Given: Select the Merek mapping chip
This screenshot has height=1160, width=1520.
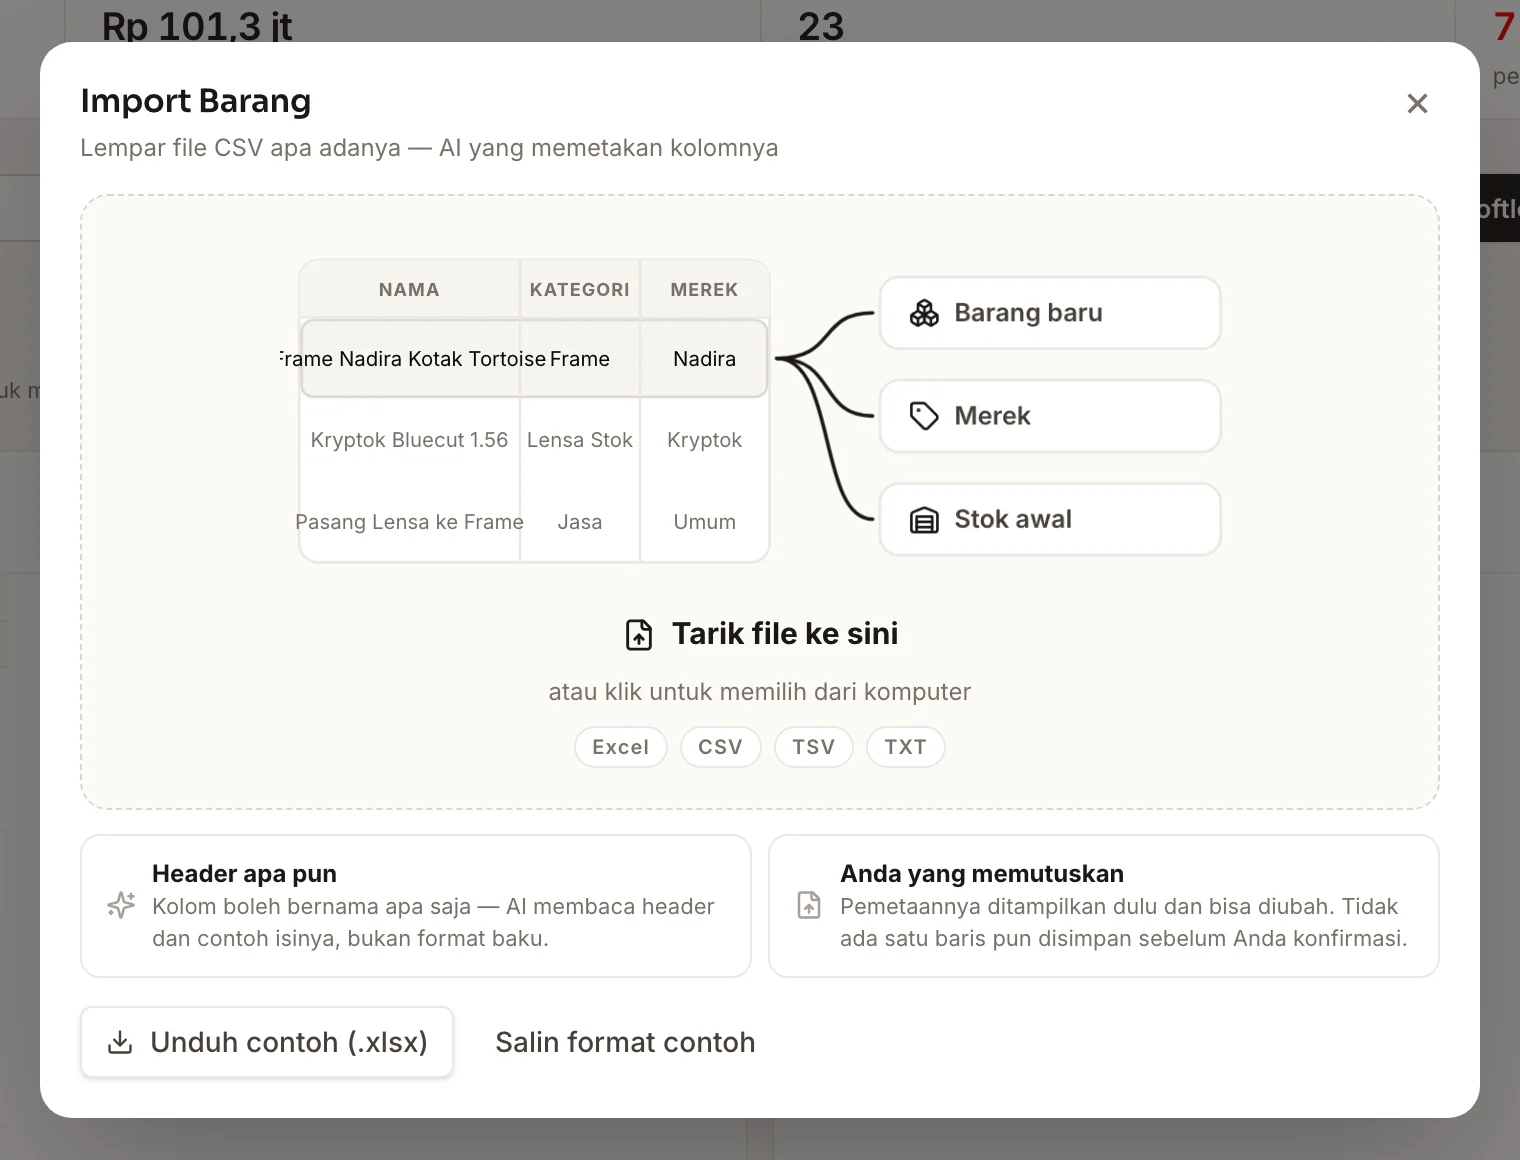Looking at the screenshot, I should point(1050,416).
